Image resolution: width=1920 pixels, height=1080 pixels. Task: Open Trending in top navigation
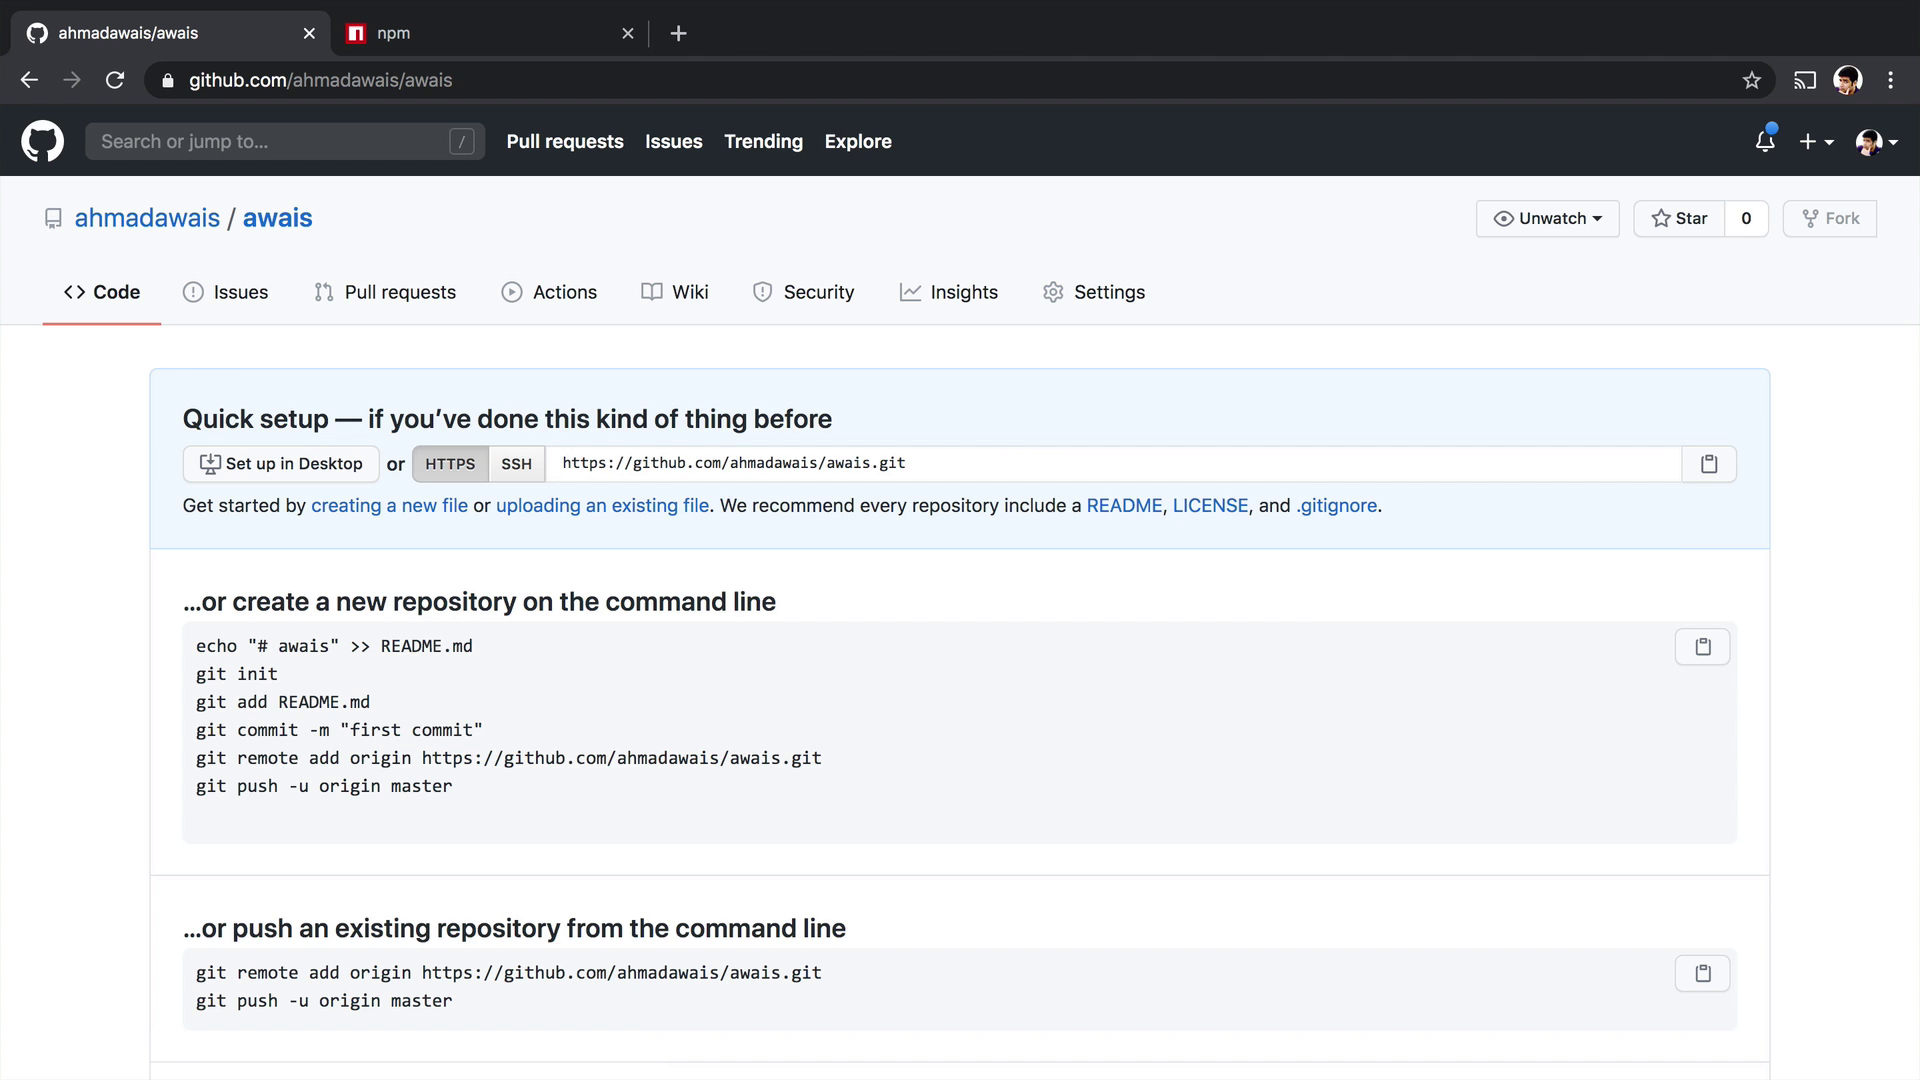763,141
